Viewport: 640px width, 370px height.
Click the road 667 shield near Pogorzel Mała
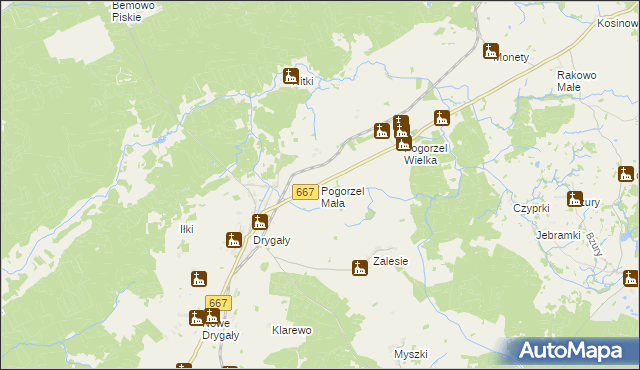(x=305, y=192)
